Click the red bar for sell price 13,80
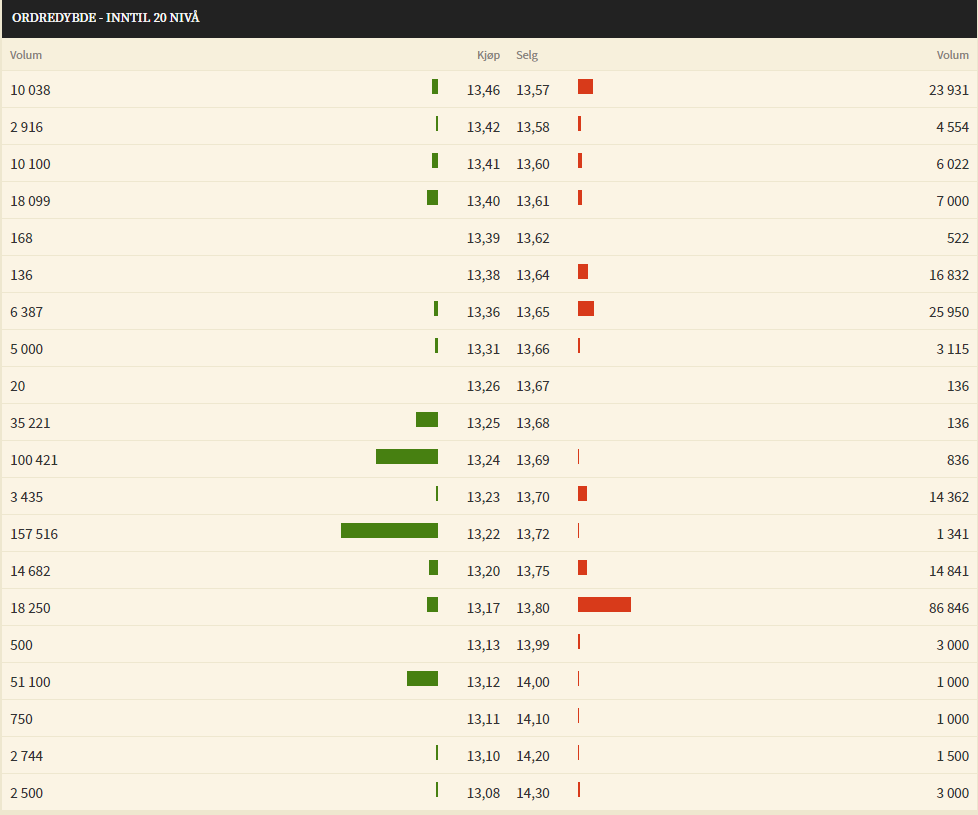Viewport: 978px width, 815px height. 604,604
